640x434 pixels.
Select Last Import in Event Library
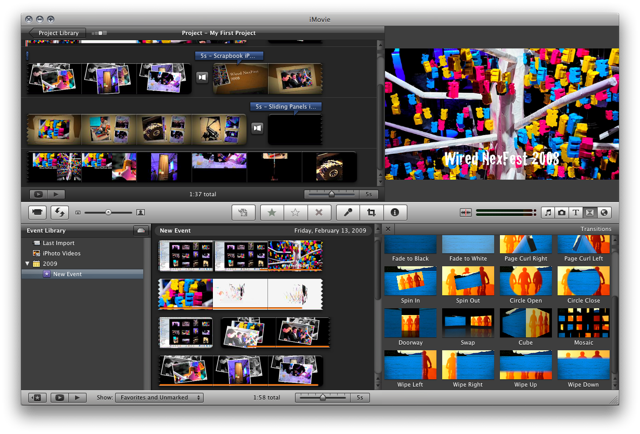tap(58, 243)
